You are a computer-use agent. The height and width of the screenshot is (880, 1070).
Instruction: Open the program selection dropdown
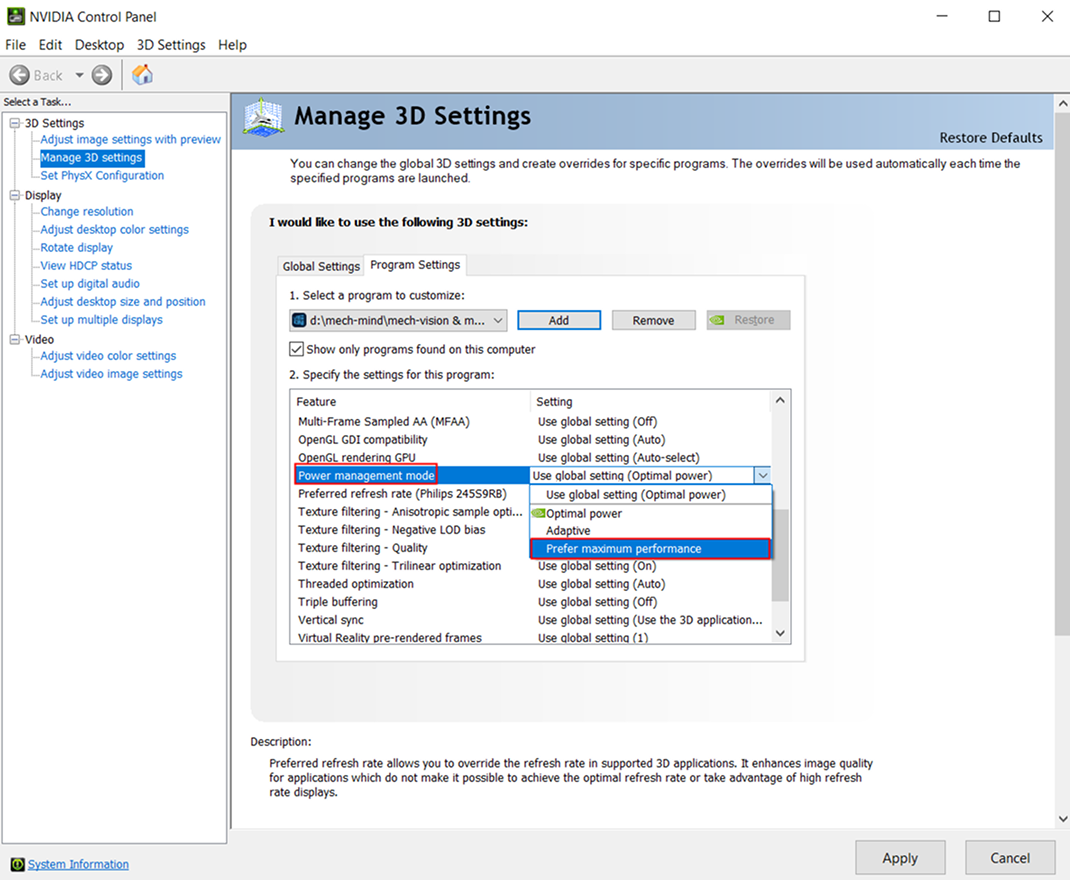tap(399, 320)
